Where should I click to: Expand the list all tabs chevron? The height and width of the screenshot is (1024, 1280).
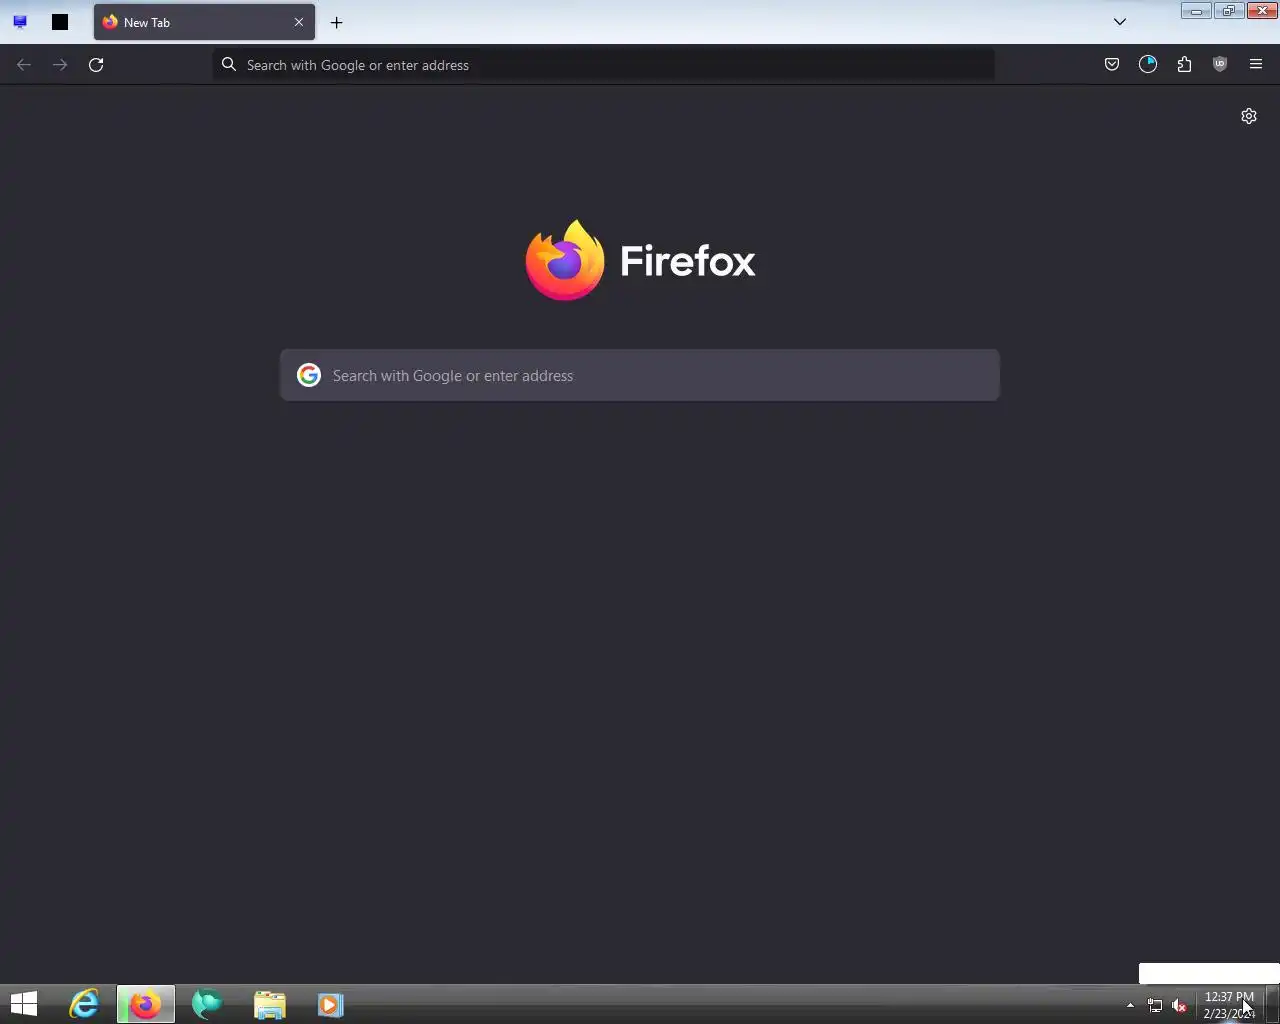[x=1120, y=22]
